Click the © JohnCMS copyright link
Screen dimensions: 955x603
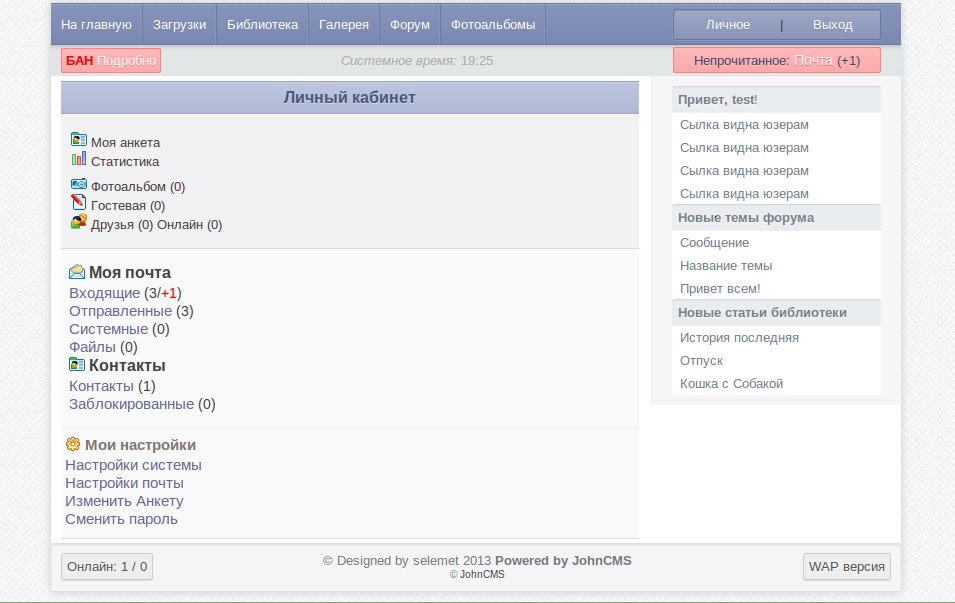point(477,574)
